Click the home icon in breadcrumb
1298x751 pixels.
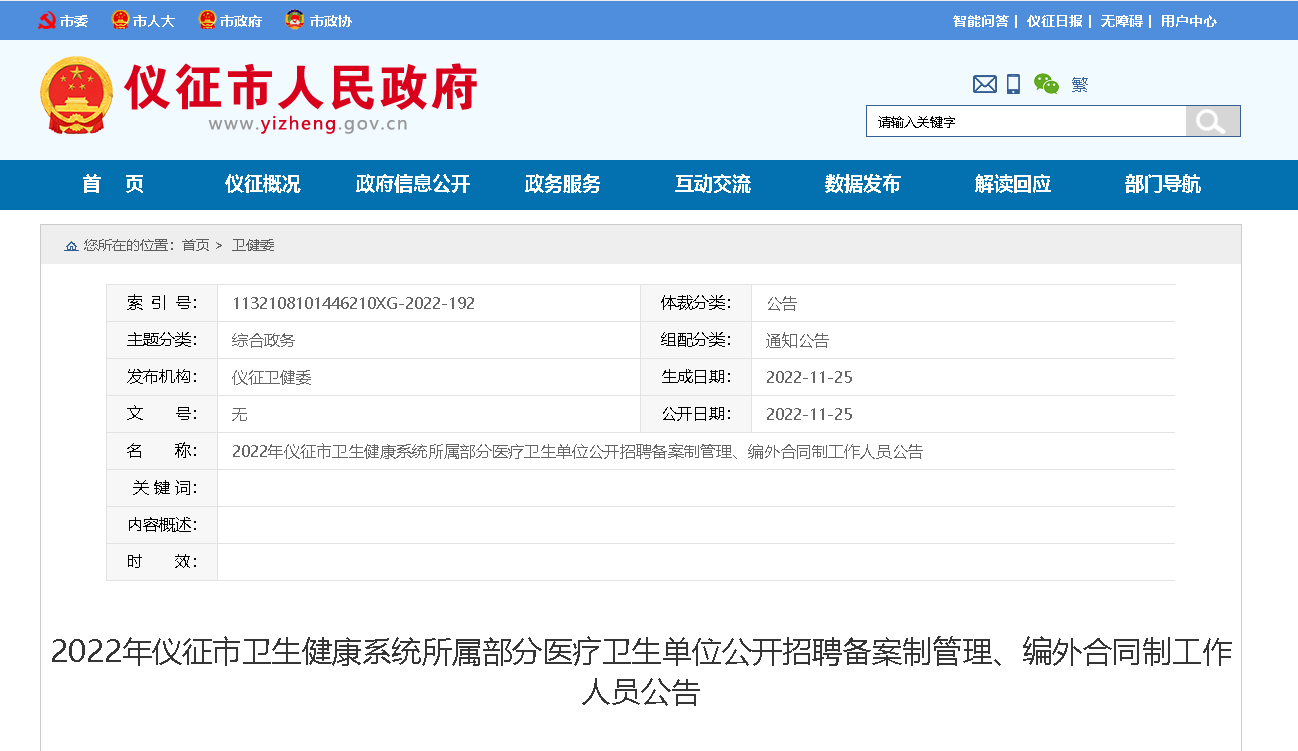point(71,245)
